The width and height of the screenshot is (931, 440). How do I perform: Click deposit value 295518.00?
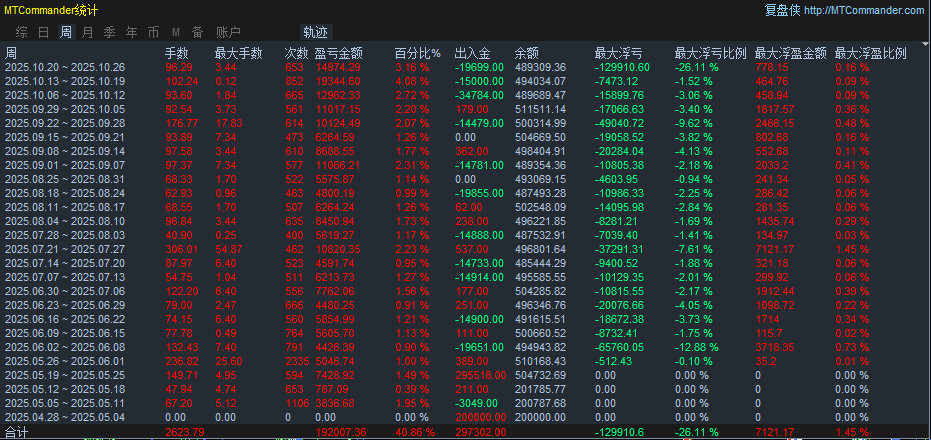(x=480, y=375)
